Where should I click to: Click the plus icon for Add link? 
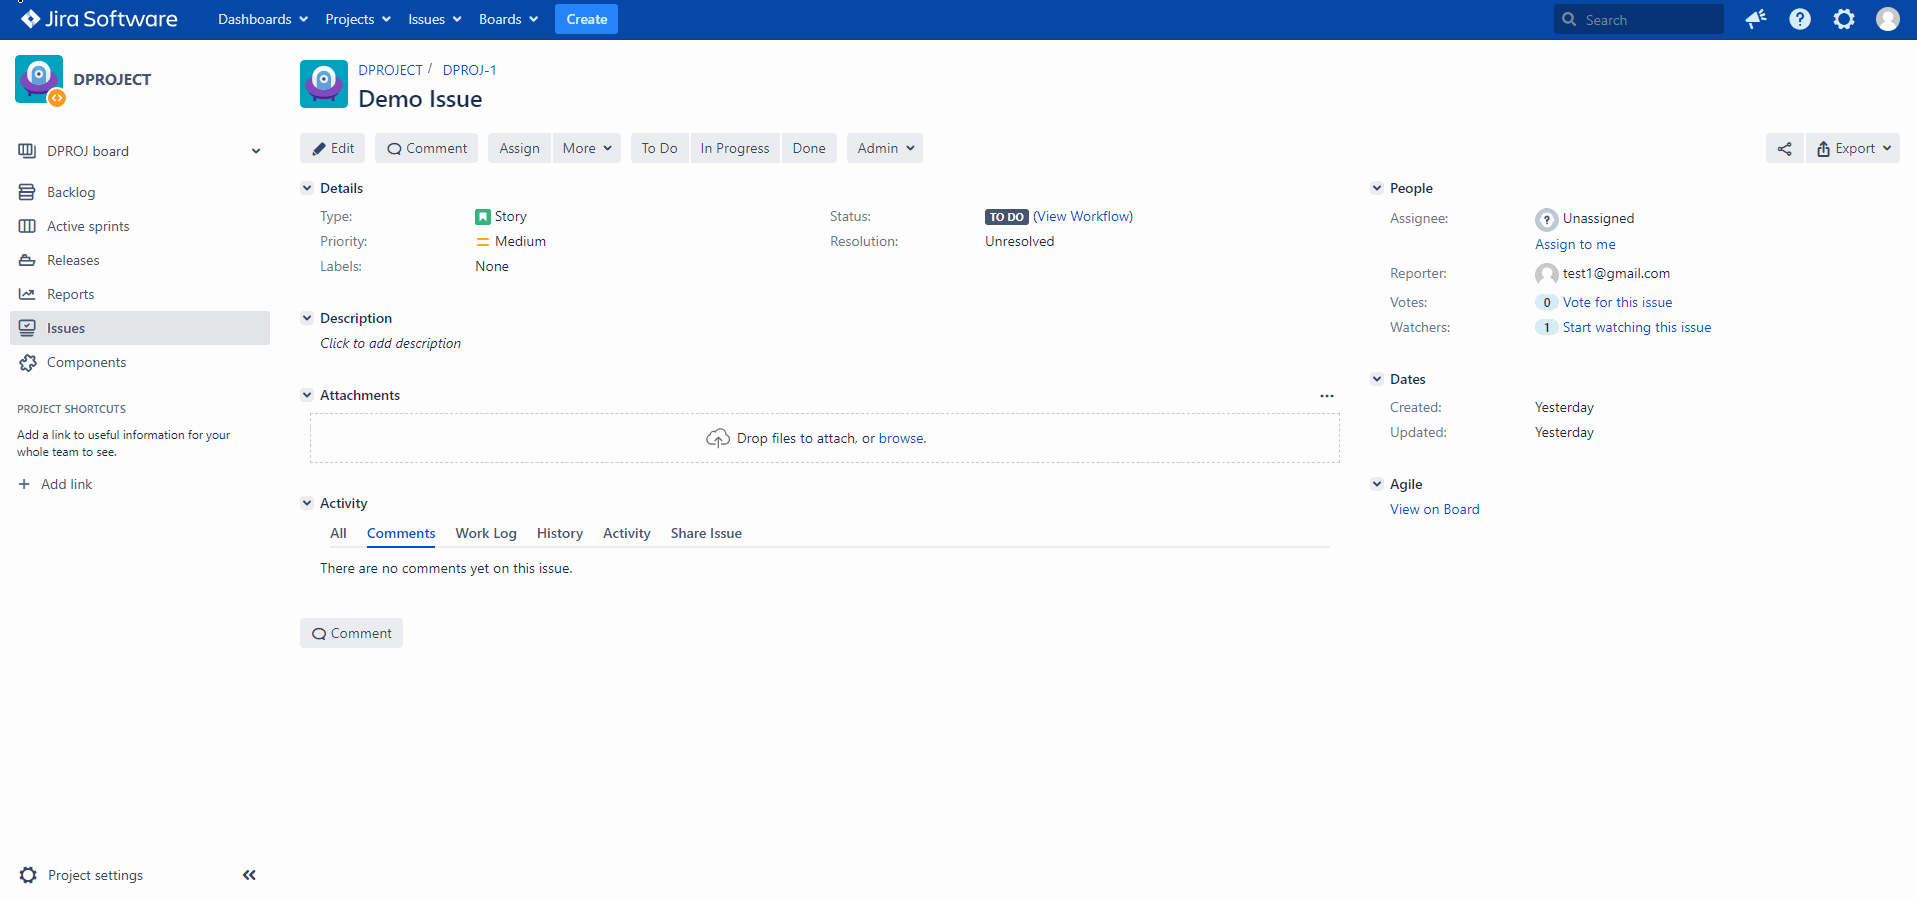(24, 484)
